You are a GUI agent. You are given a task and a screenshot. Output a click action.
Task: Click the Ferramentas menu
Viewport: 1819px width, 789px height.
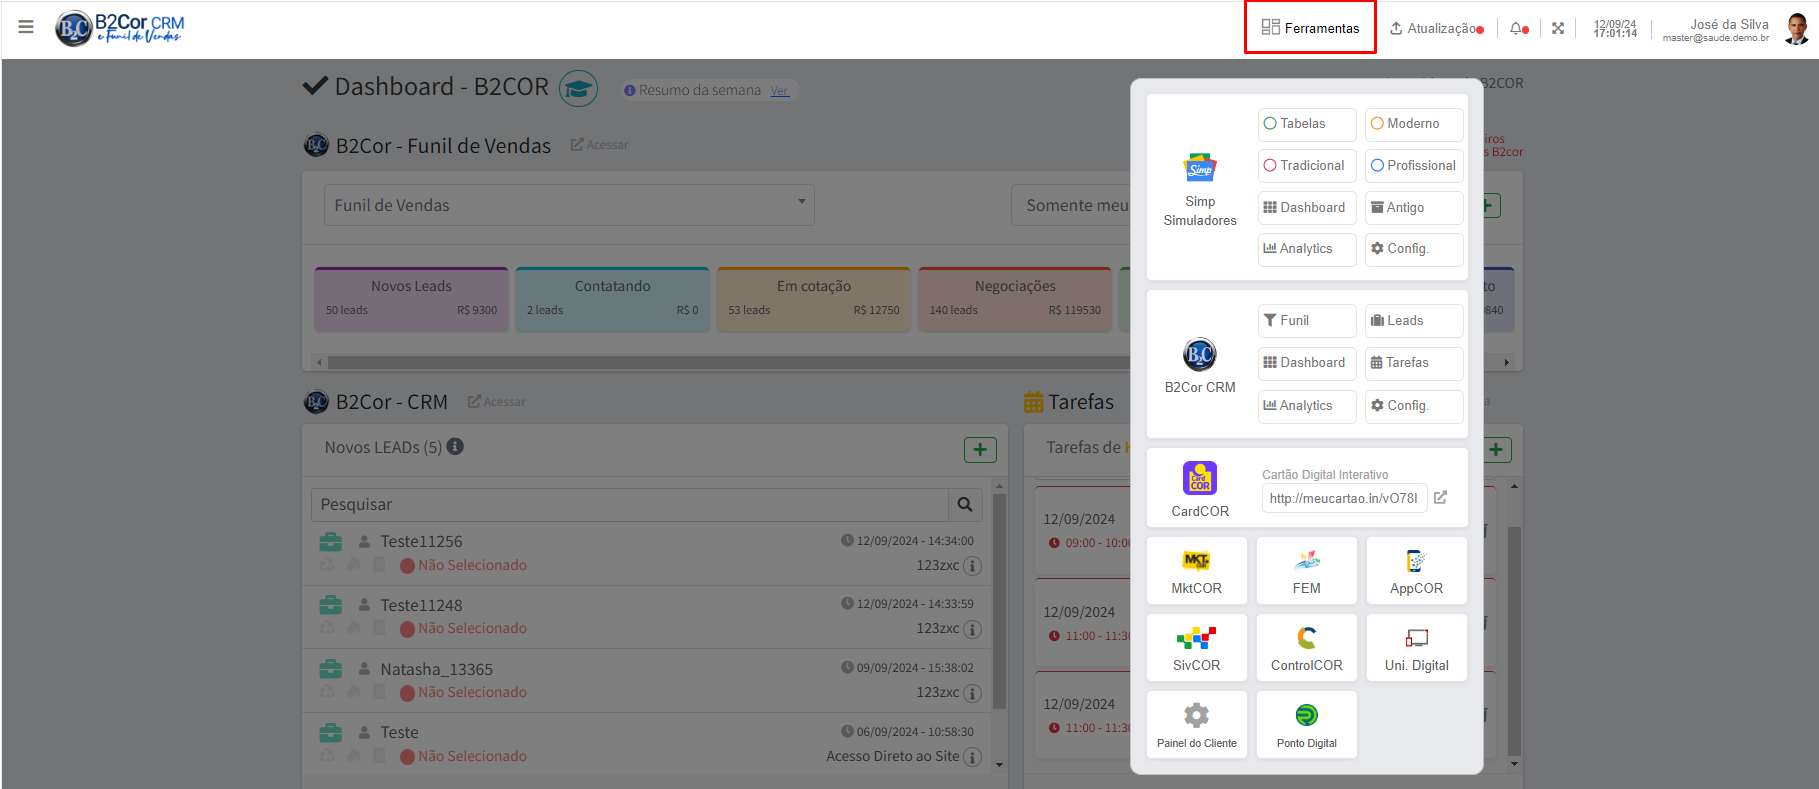(1310, 28)
